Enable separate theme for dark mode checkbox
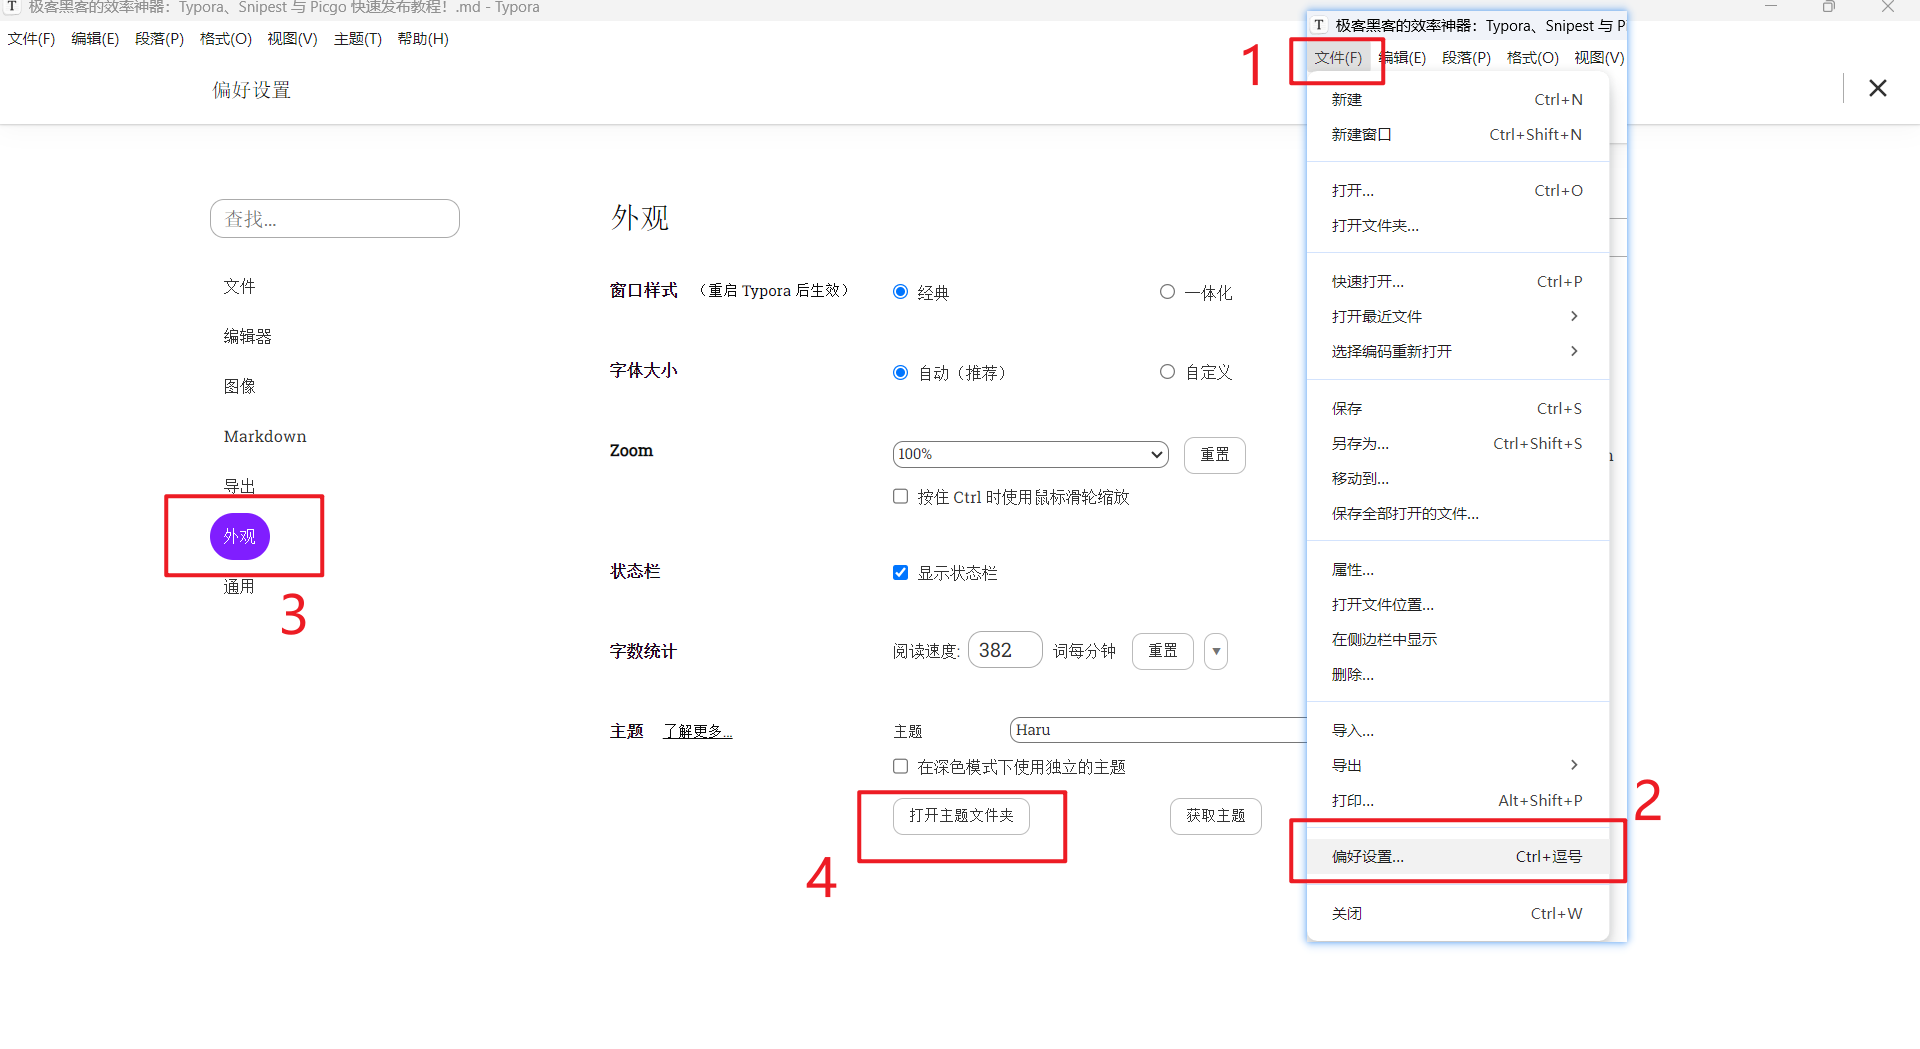Viewport: 1920px width, 1049px height. pyautogui.click(x=900, y=766)
